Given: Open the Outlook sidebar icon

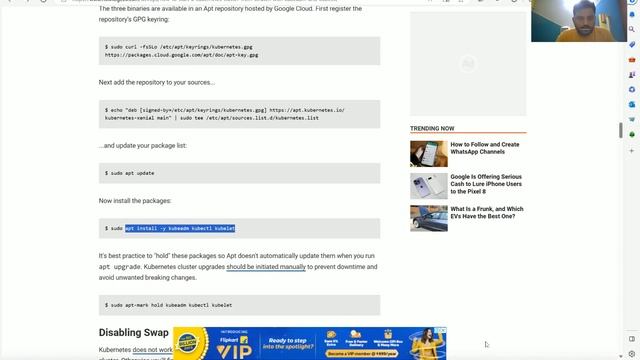Looking at the screenshot, I should 632,104.
